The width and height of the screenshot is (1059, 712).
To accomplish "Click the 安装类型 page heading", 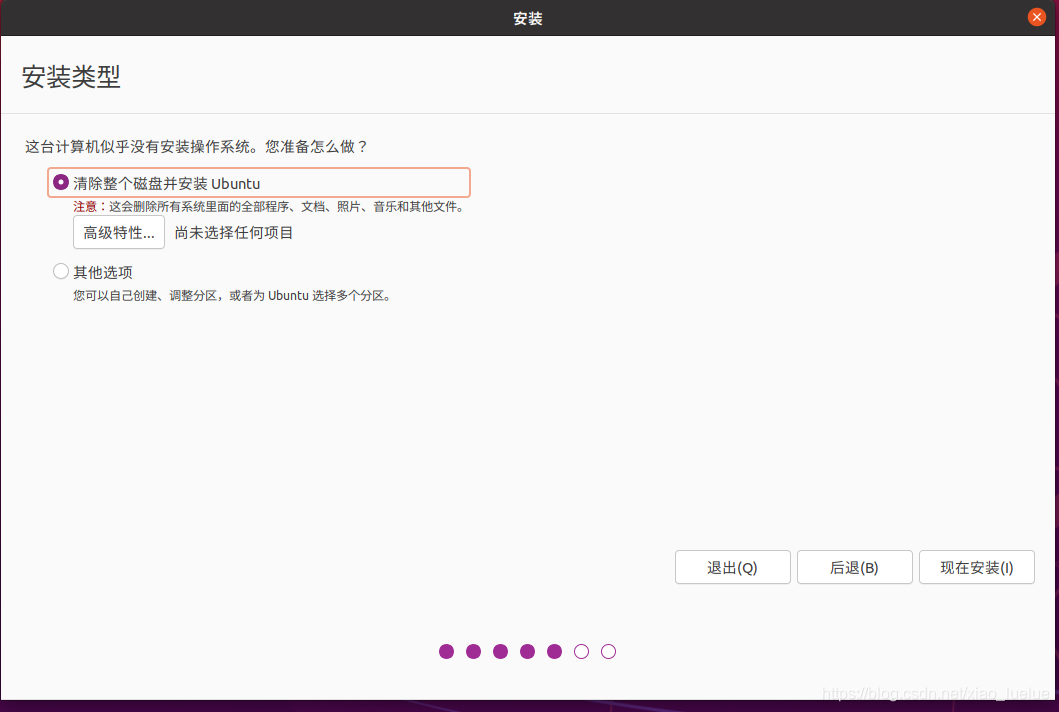I will 71,76.
